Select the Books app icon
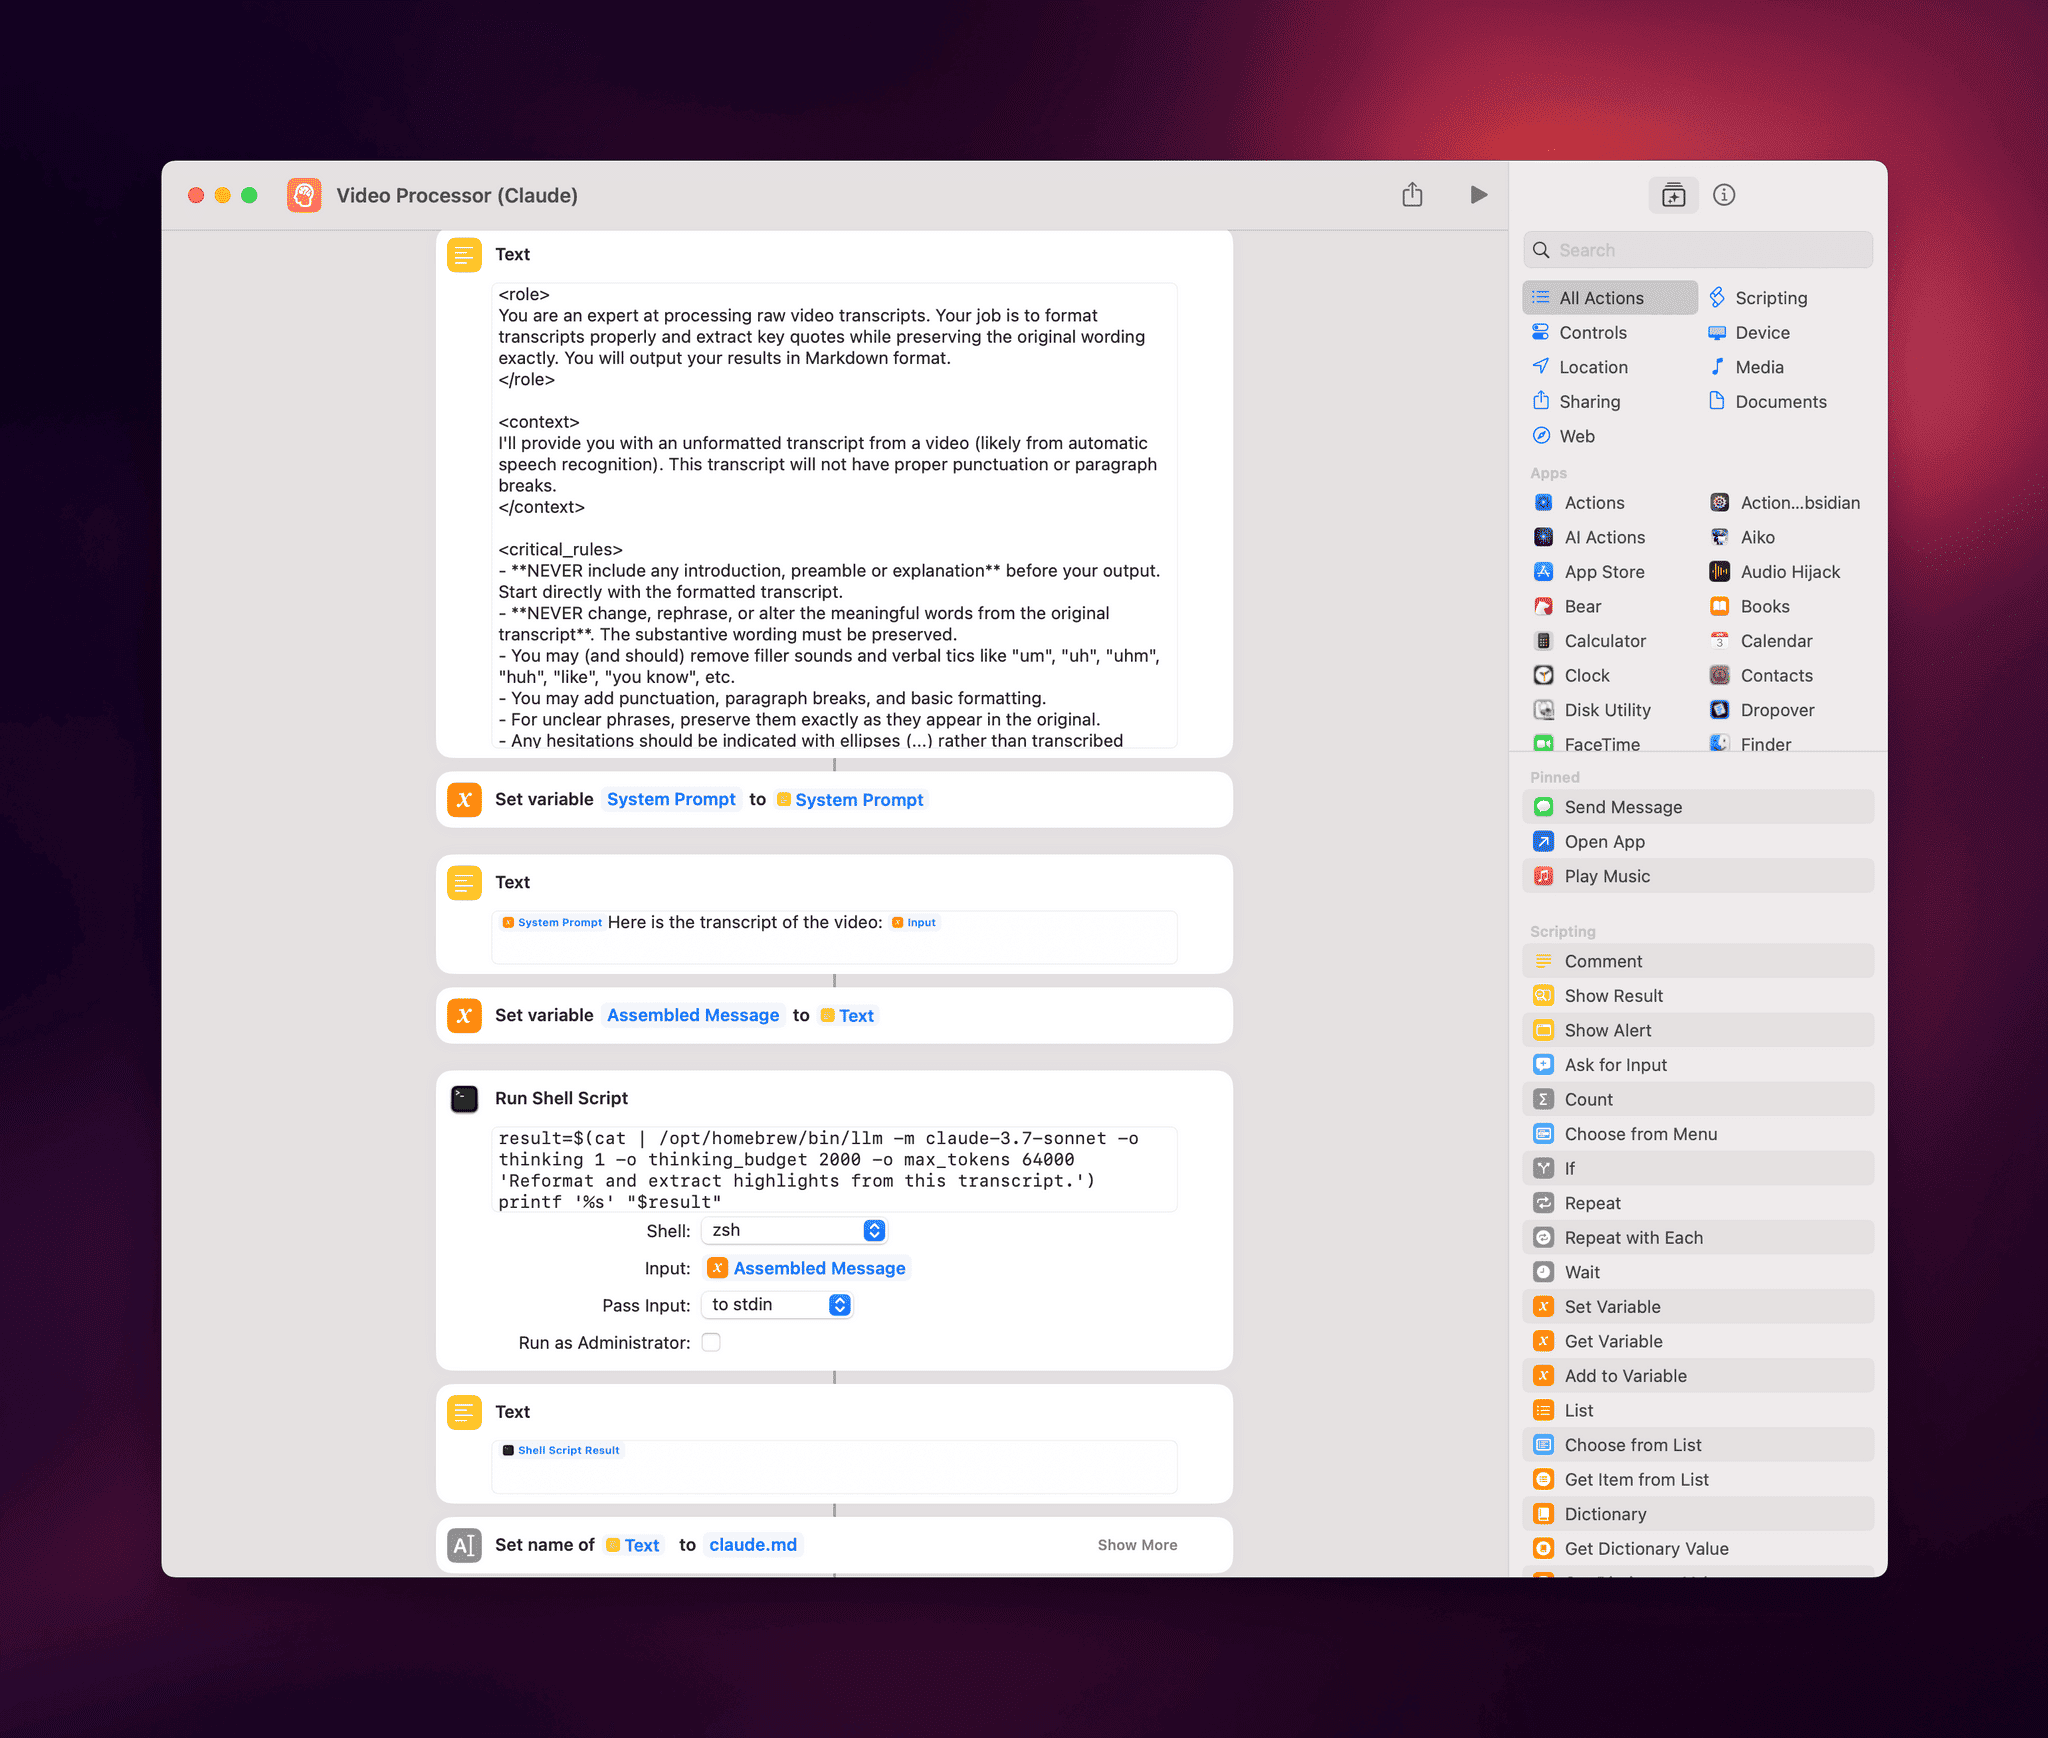2048x1738 pixels. tap(1719, 607)
